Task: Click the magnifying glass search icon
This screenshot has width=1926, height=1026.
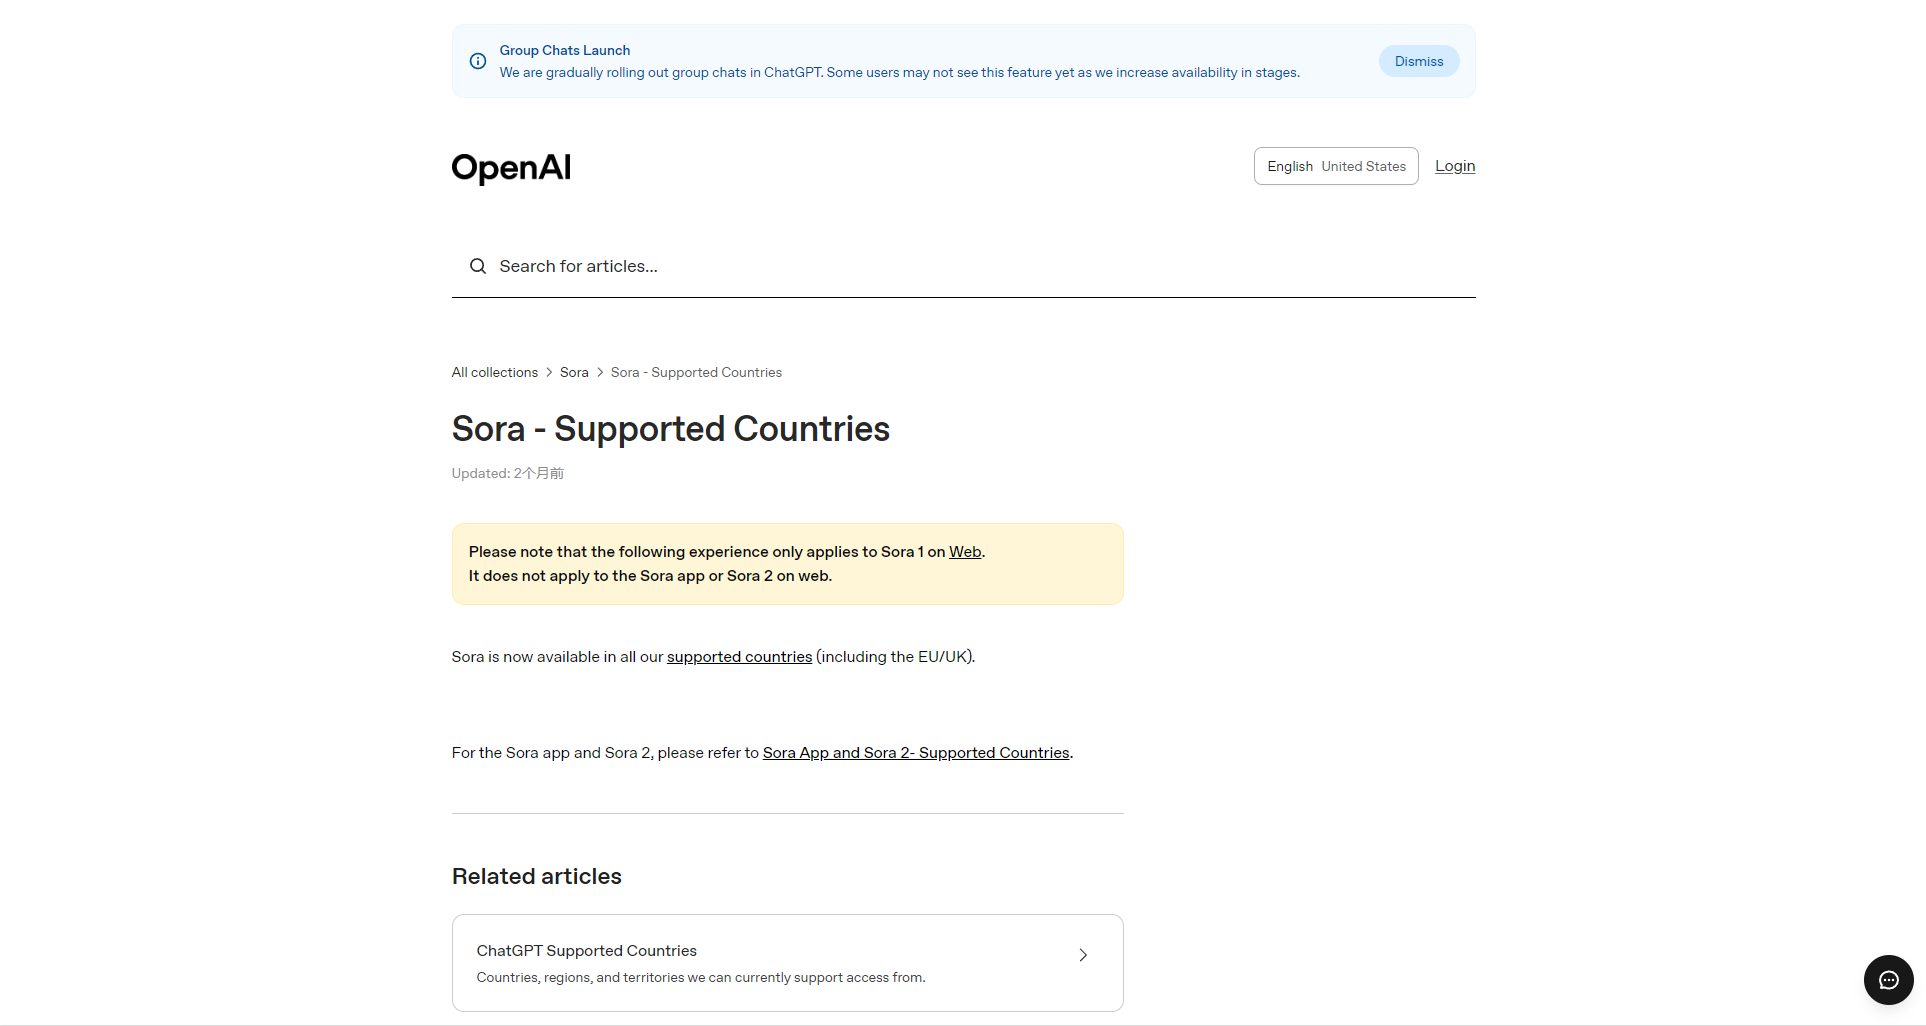Action: [x=478, y=266]
